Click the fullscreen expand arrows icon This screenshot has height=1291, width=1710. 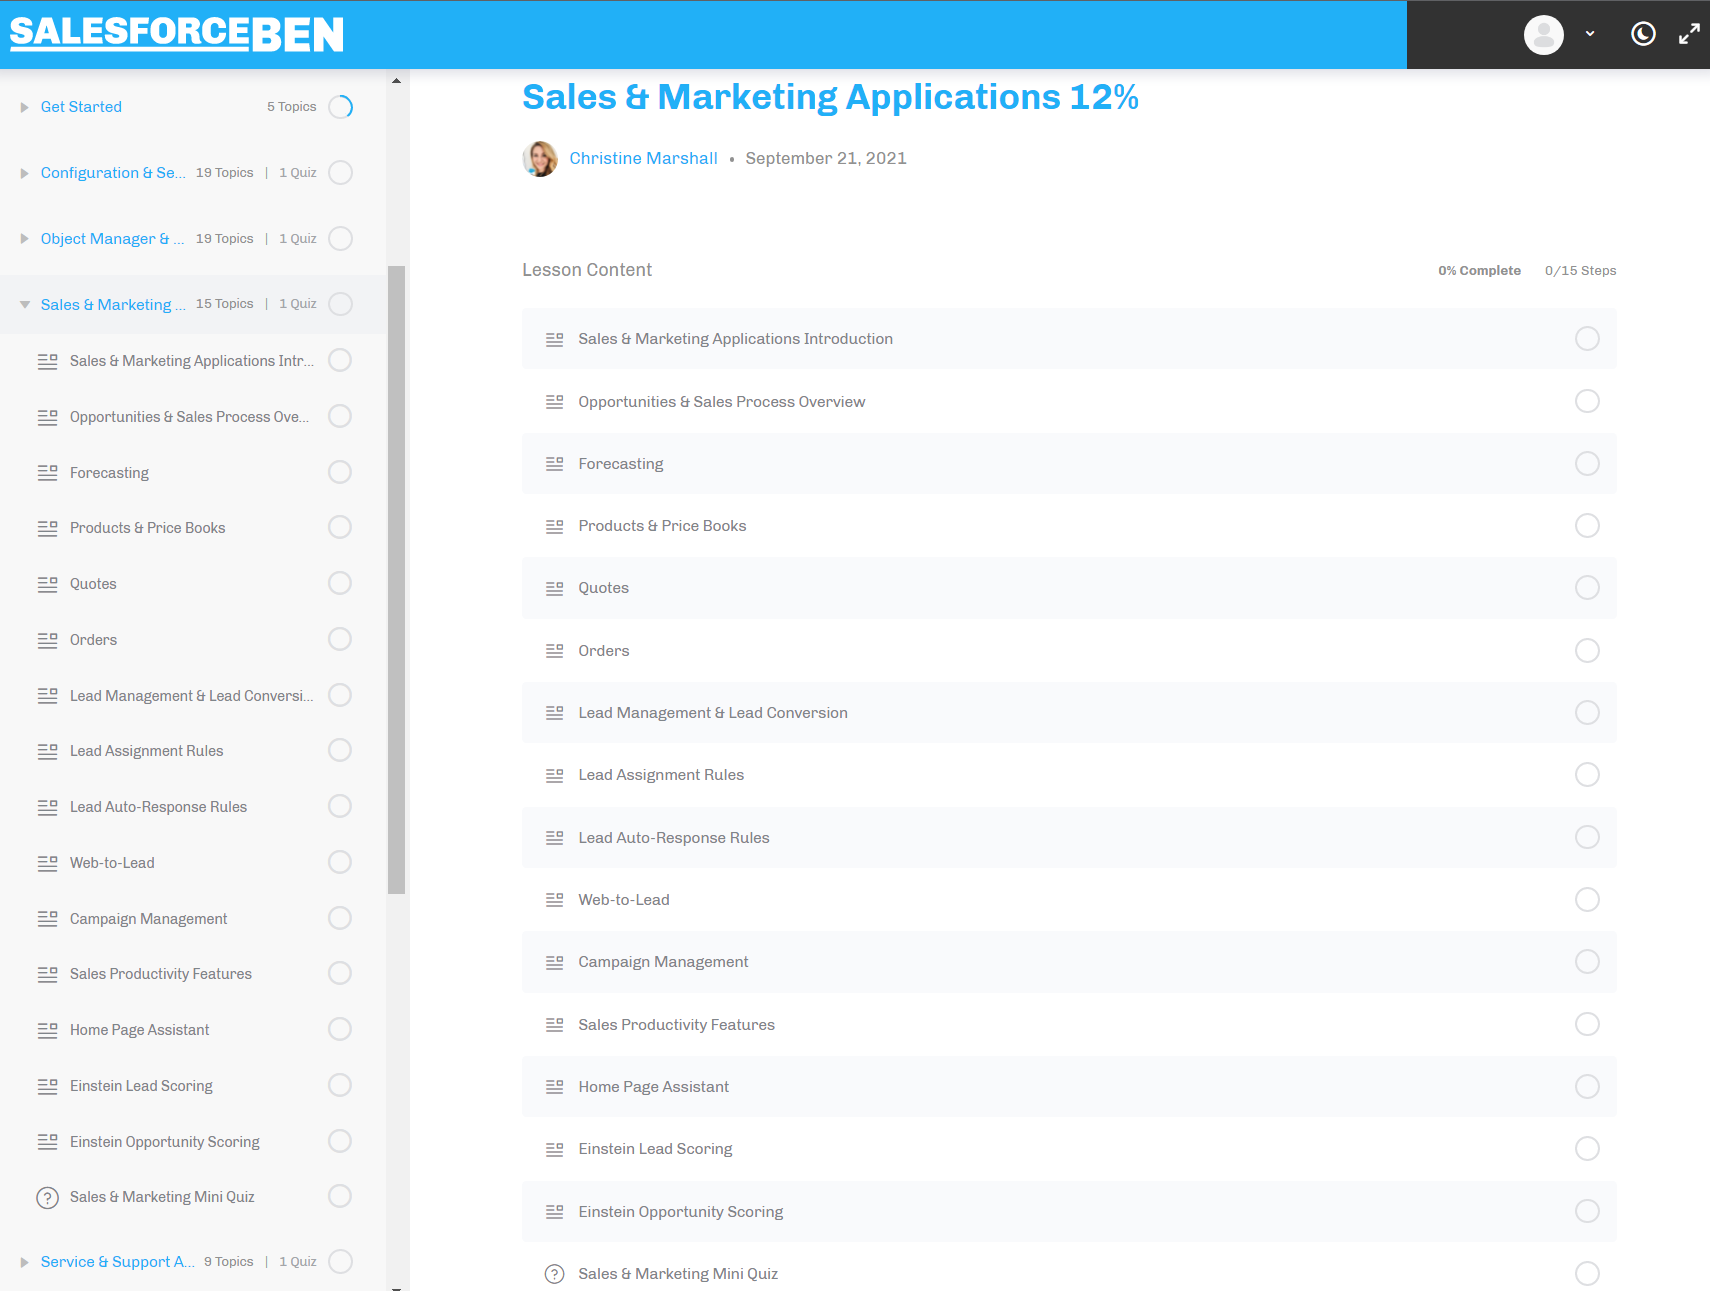click(1689, 34)
